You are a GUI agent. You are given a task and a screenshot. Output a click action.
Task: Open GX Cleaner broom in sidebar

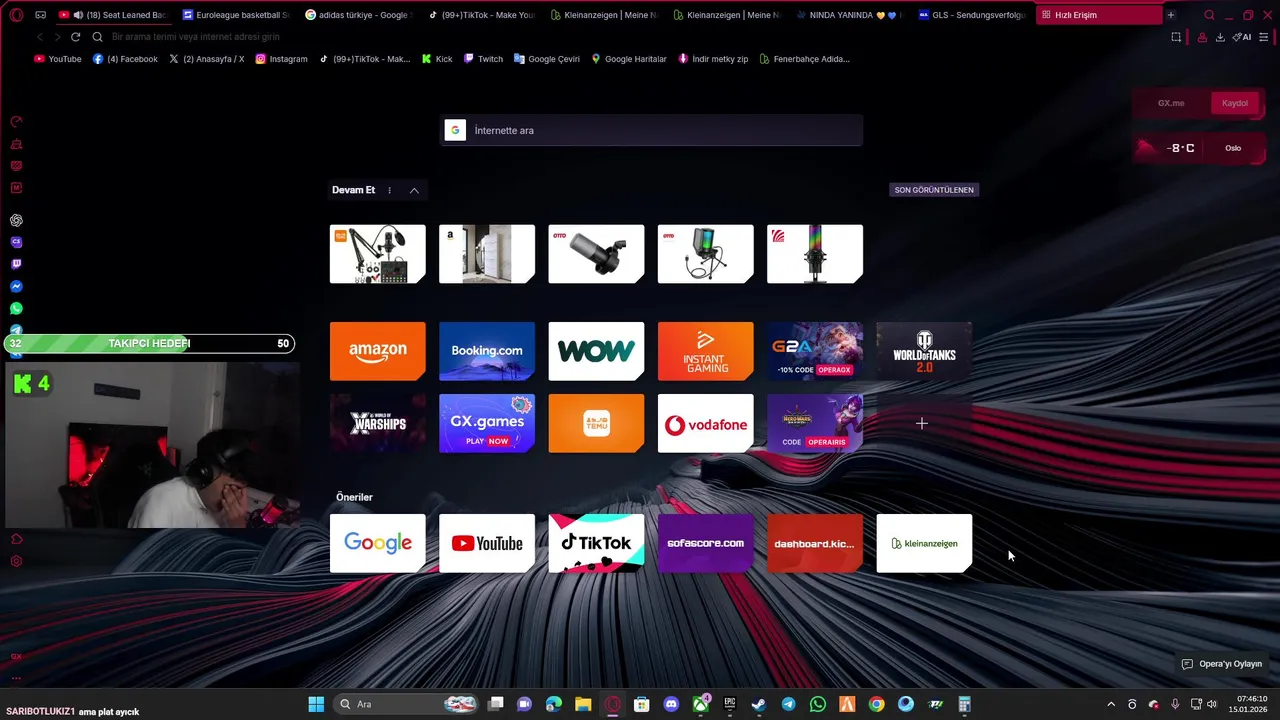pyautogui.click(x=16, y=143)
